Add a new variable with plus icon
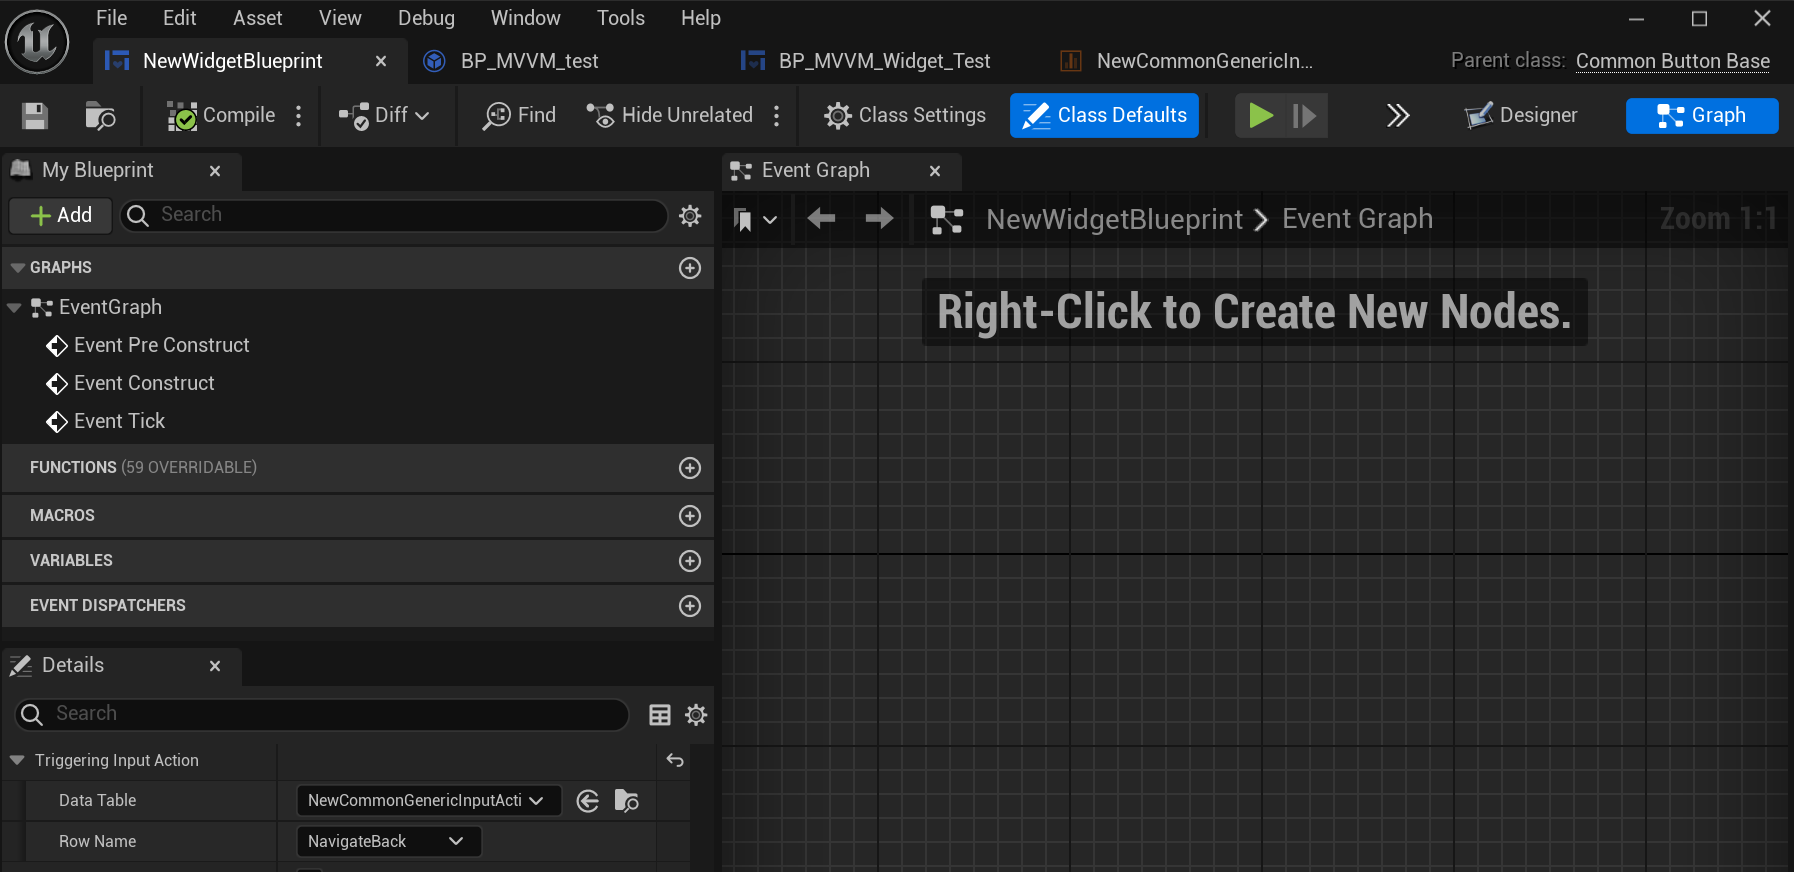 [x=690, y=561]
